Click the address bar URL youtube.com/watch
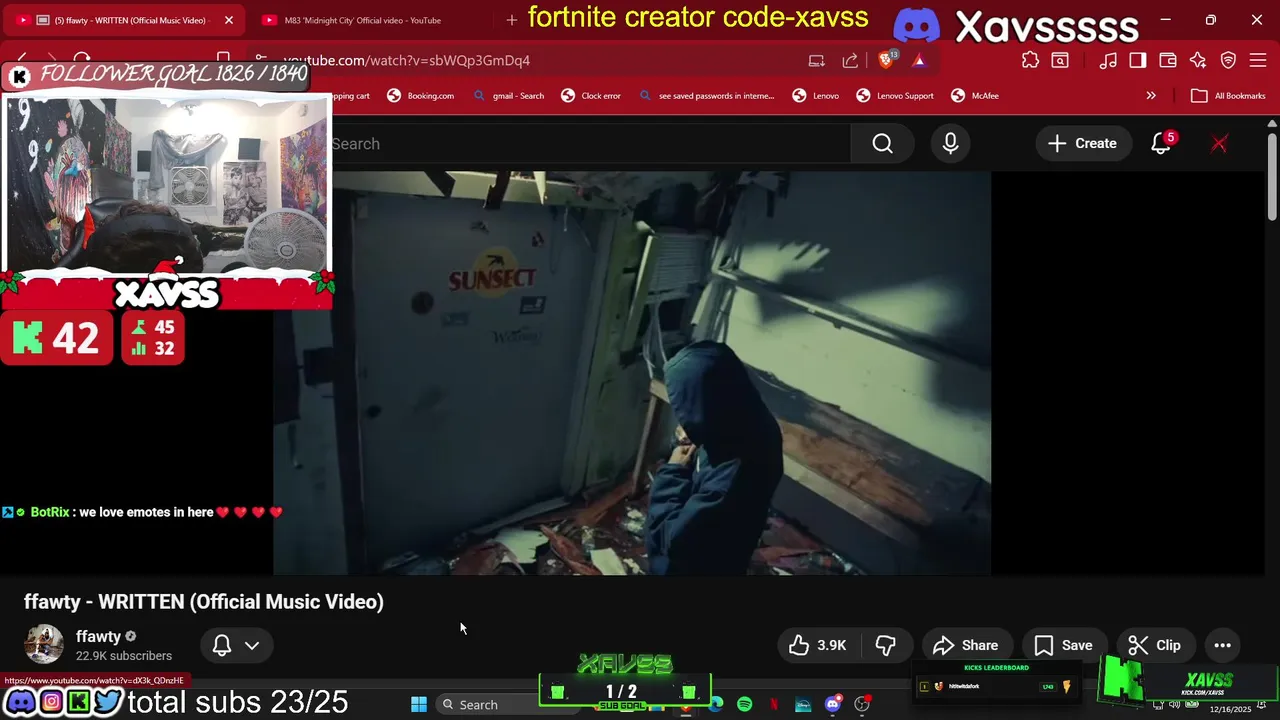Image resolution: width=1280 pixels, height=720 pixels. [407, 60]
